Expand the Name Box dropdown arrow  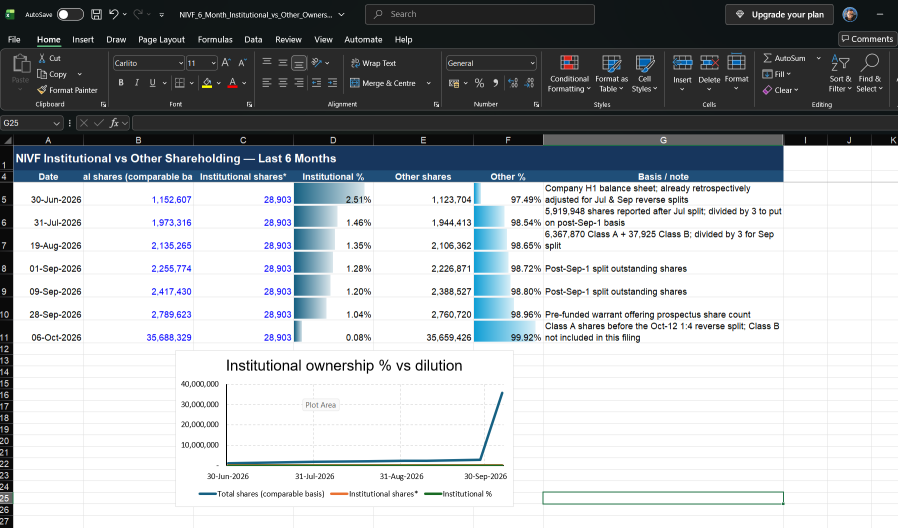56,123
